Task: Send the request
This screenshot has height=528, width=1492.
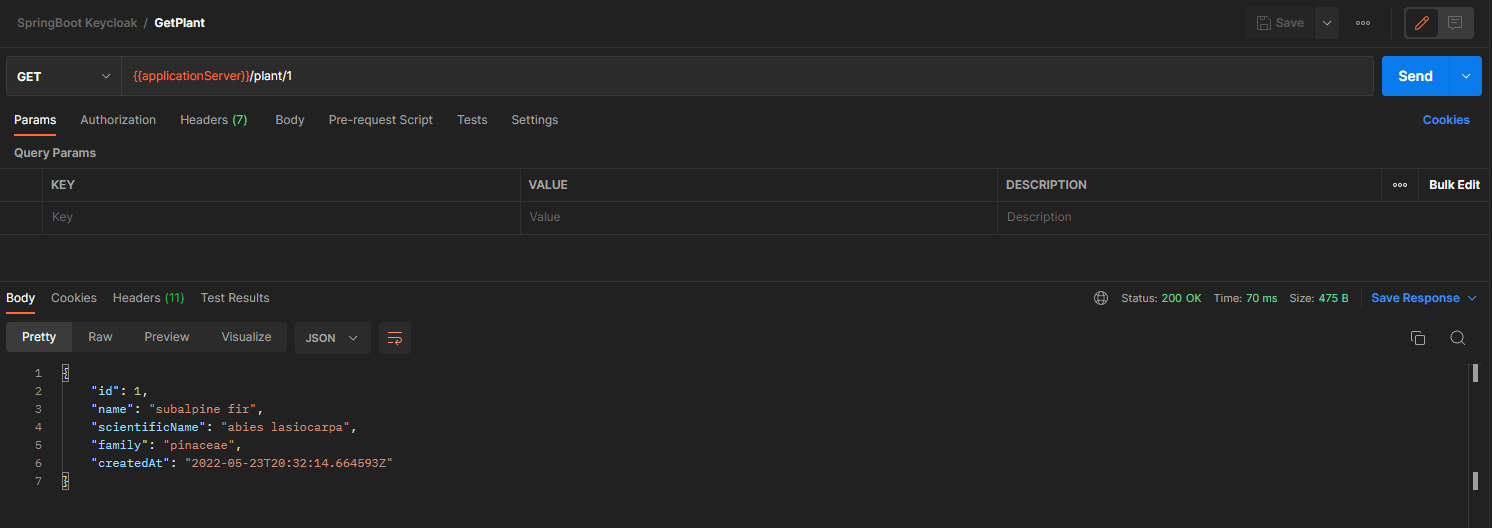Action: coord(1415,76)
